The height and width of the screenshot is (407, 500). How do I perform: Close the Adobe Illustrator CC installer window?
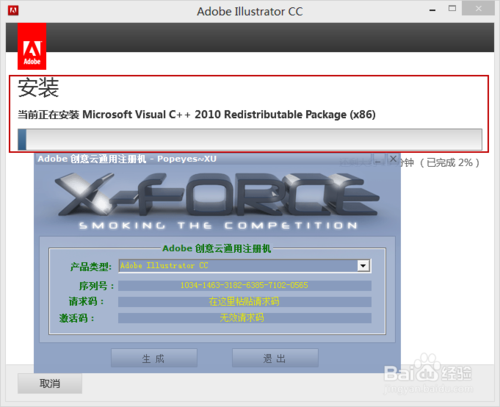click(478, 9)
